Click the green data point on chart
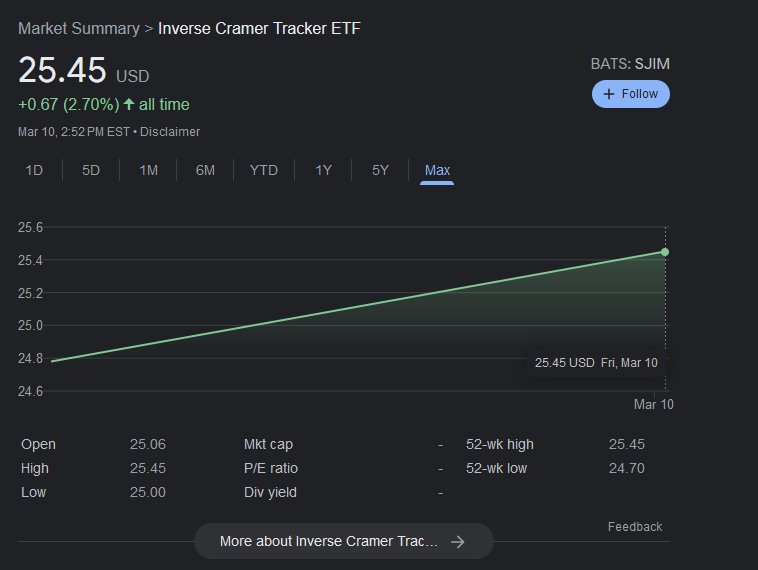Screen dimensions: 758x570 point(665,252)
